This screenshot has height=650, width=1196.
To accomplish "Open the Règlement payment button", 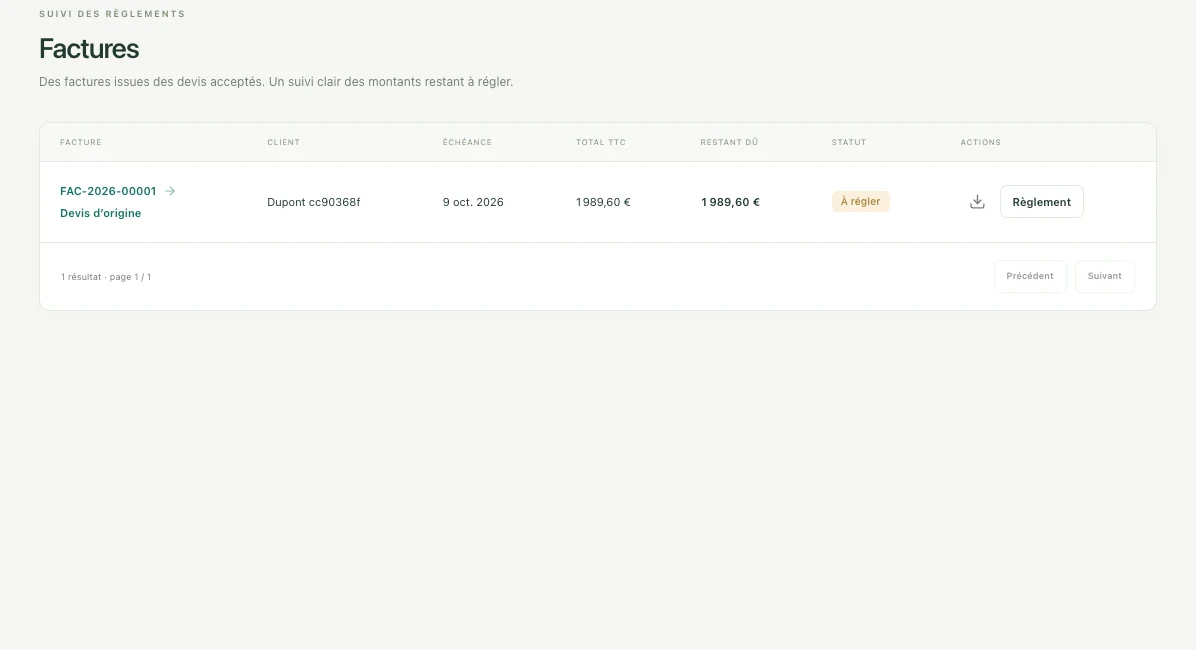I will (1041, 202).
